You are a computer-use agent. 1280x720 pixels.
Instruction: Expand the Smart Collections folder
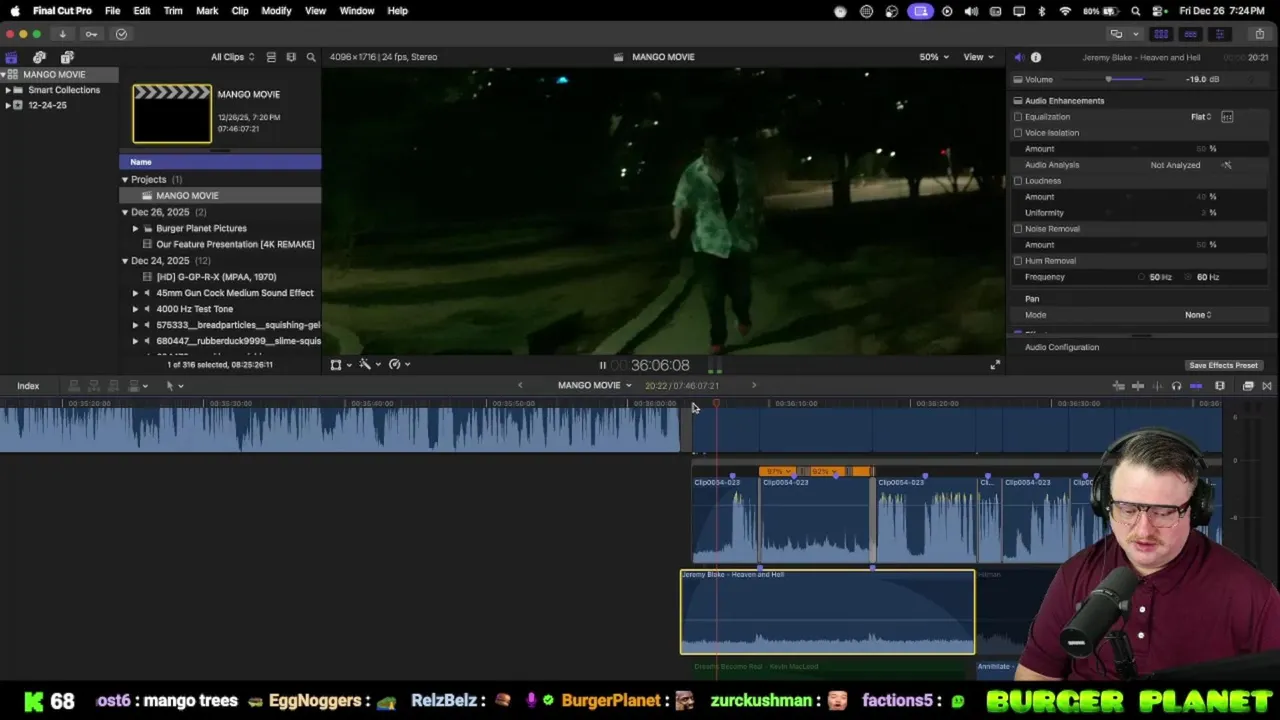pyautogui.click(x=8, y=90)
